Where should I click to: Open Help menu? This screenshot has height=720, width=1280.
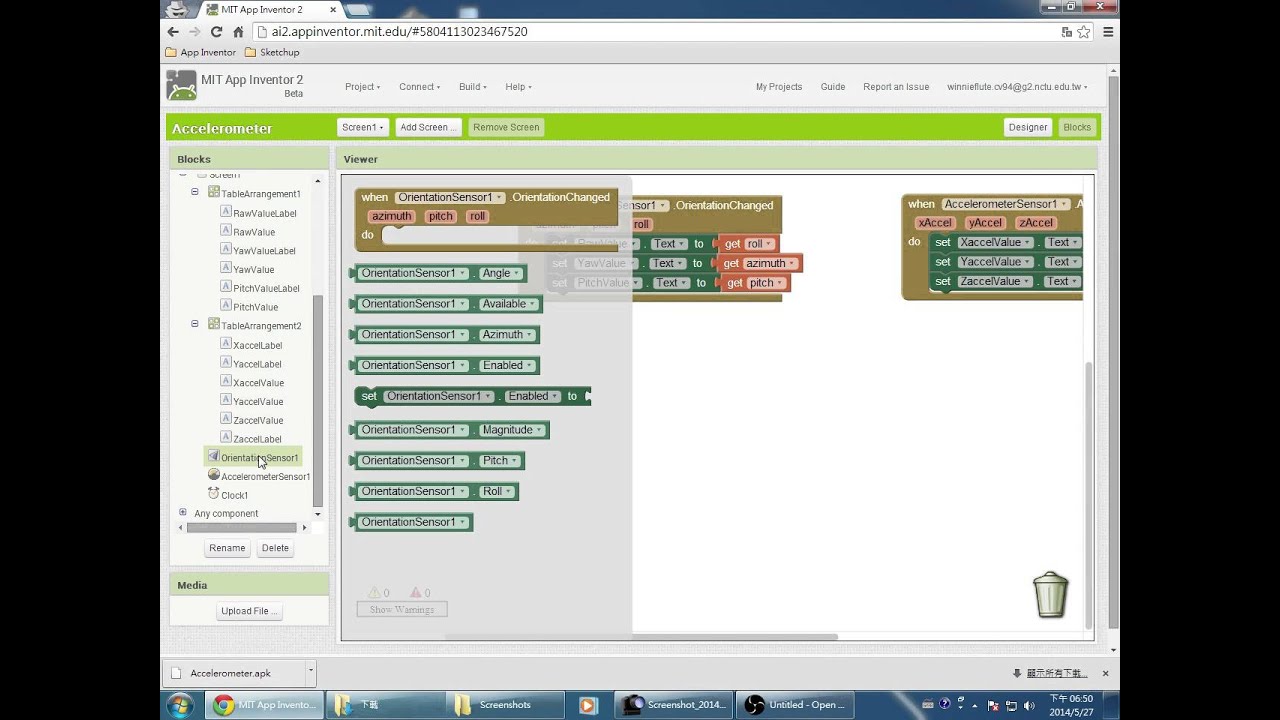pyautogui.click(x=518, y=87)
